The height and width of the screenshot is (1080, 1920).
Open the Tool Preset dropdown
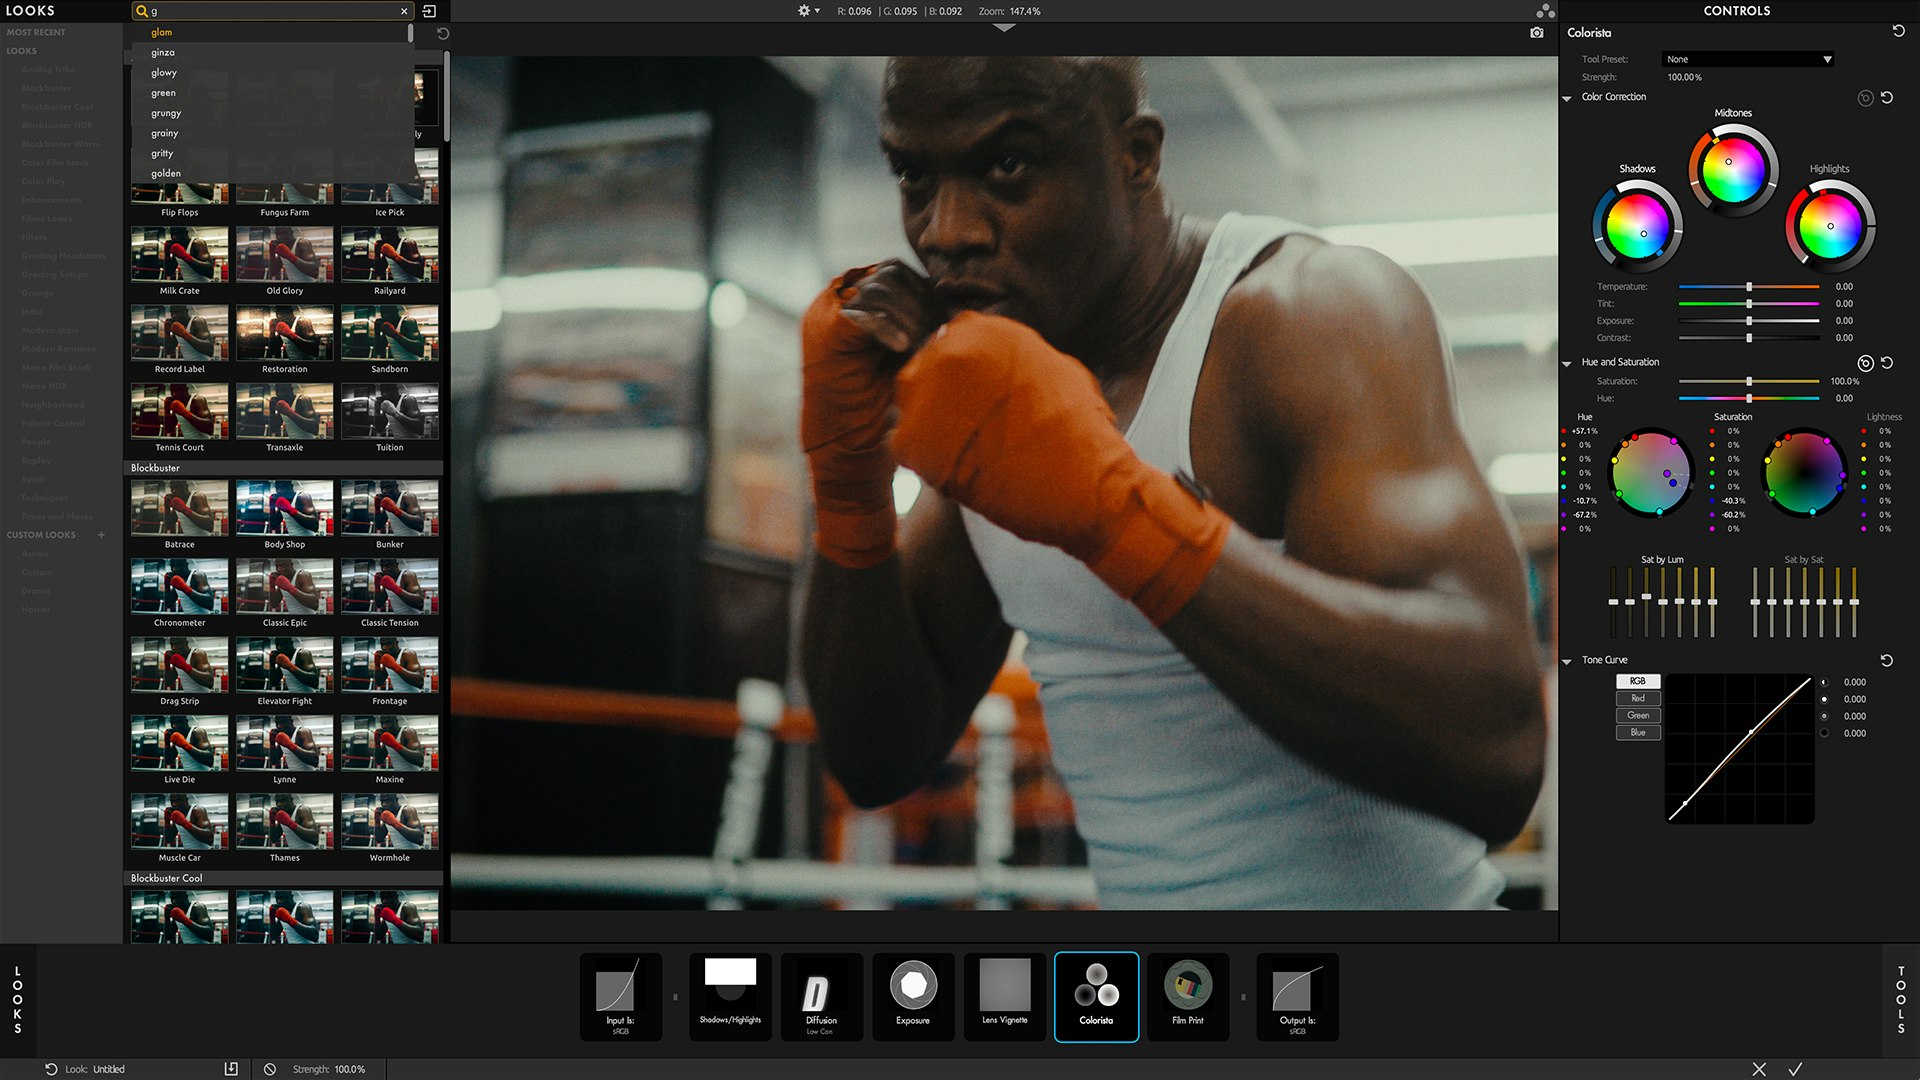[1746, 59]
